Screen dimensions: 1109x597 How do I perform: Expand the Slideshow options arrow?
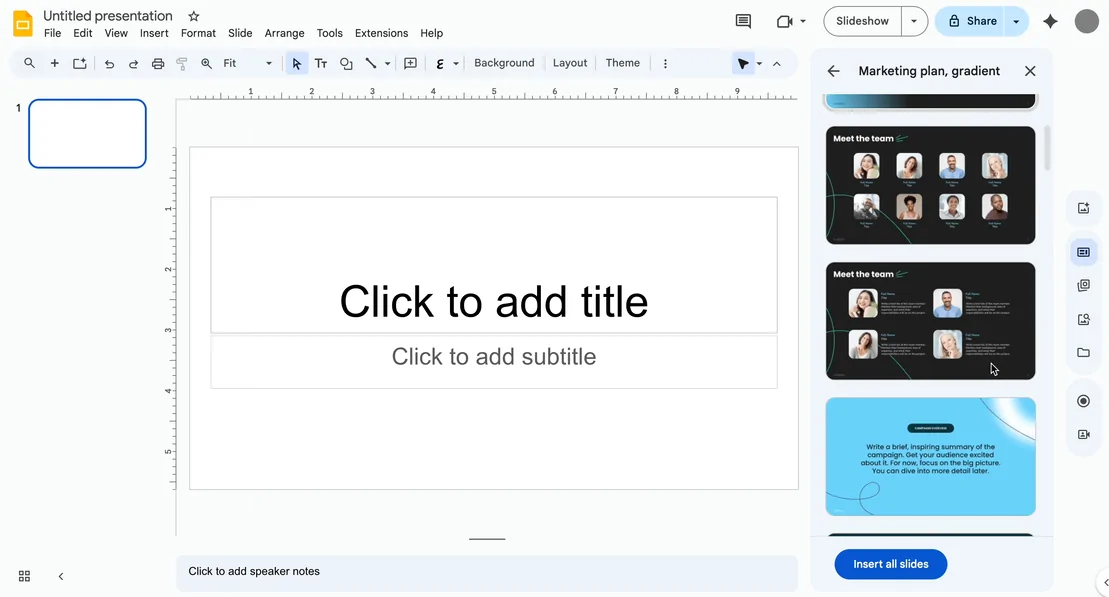coord(914,21)
